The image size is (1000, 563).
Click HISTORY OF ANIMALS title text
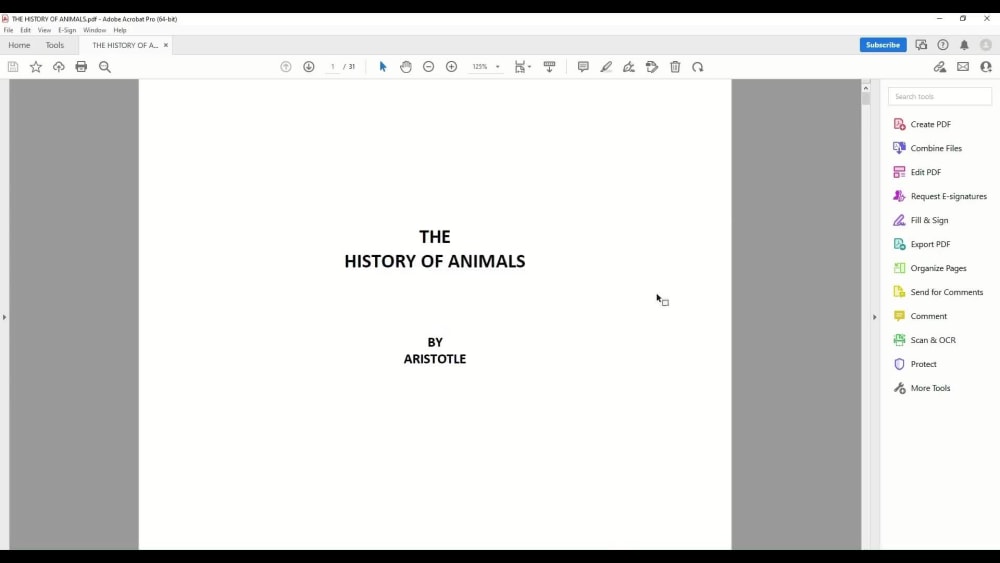435,261
